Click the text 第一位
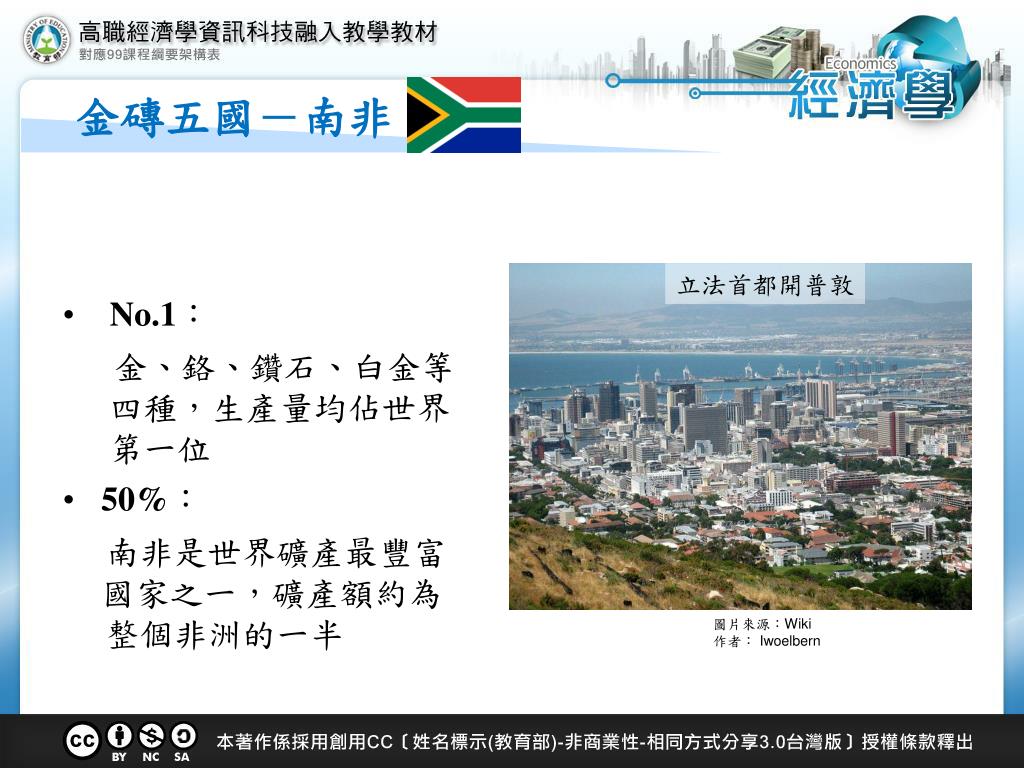This screenshot has width=1024, height=768. pyautogui.click(x=161, y=450)
